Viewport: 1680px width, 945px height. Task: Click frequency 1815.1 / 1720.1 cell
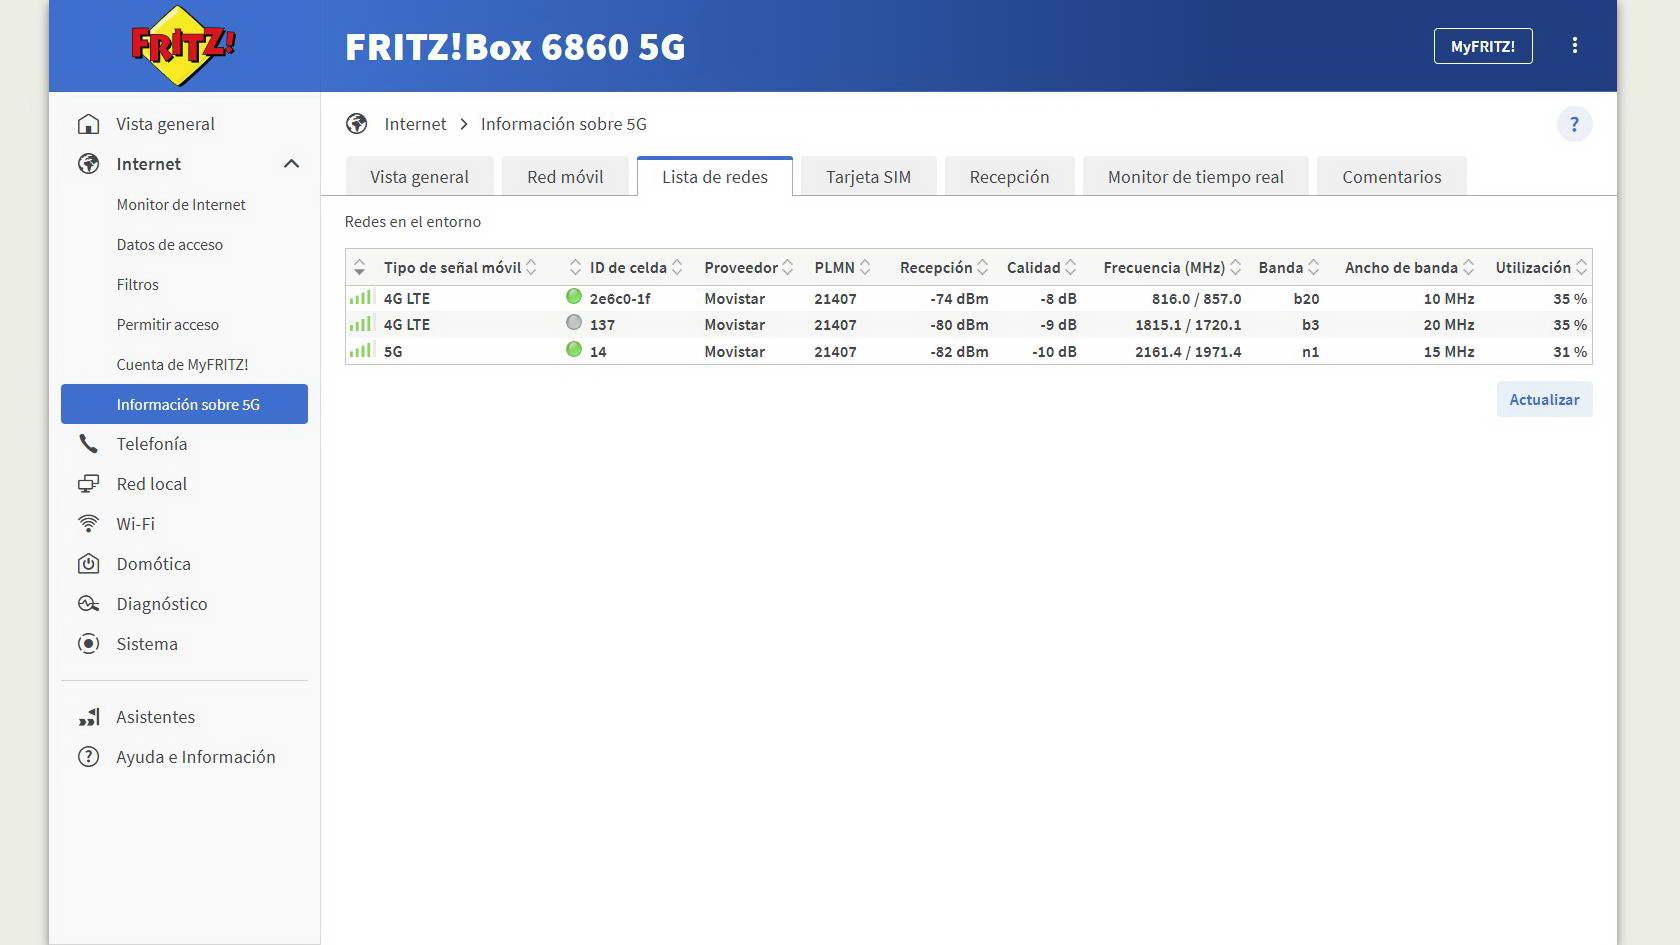[x=1188, y=325]
